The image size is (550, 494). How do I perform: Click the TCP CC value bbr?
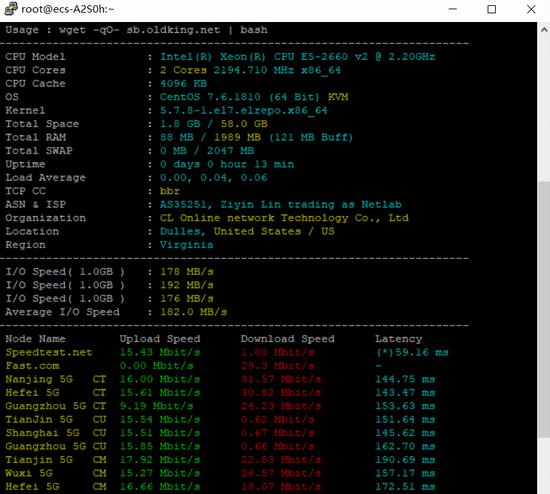[170, 191]
